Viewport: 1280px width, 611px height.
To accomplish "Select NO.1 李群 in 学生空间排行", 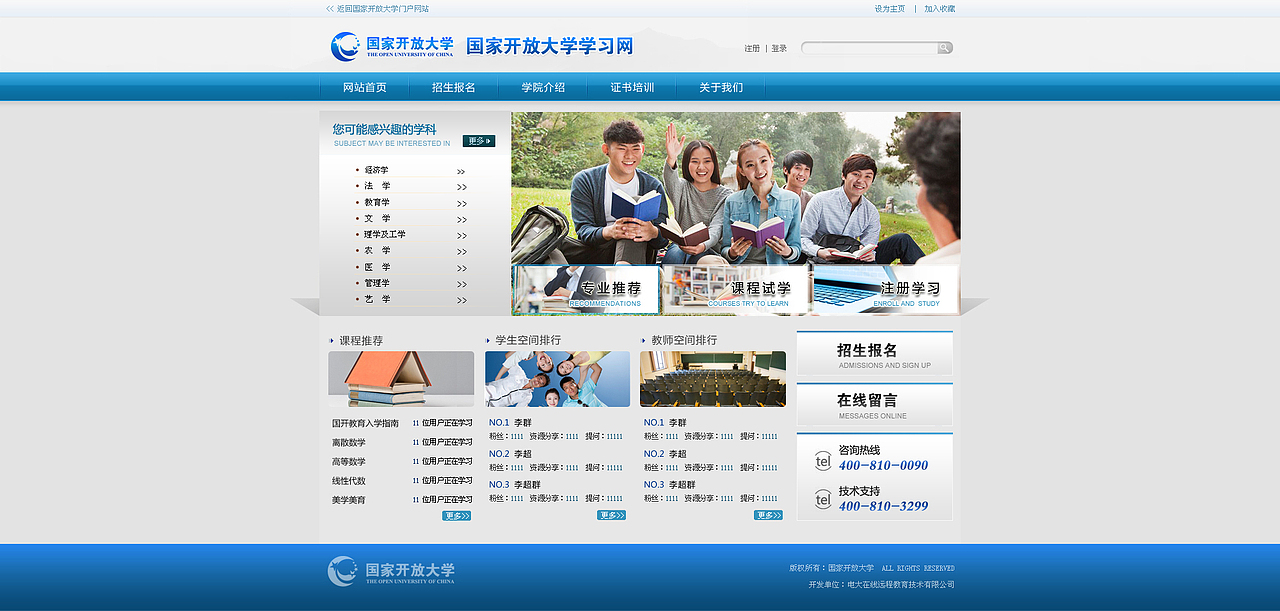I will pyautogui.click(x=510, y=423).
